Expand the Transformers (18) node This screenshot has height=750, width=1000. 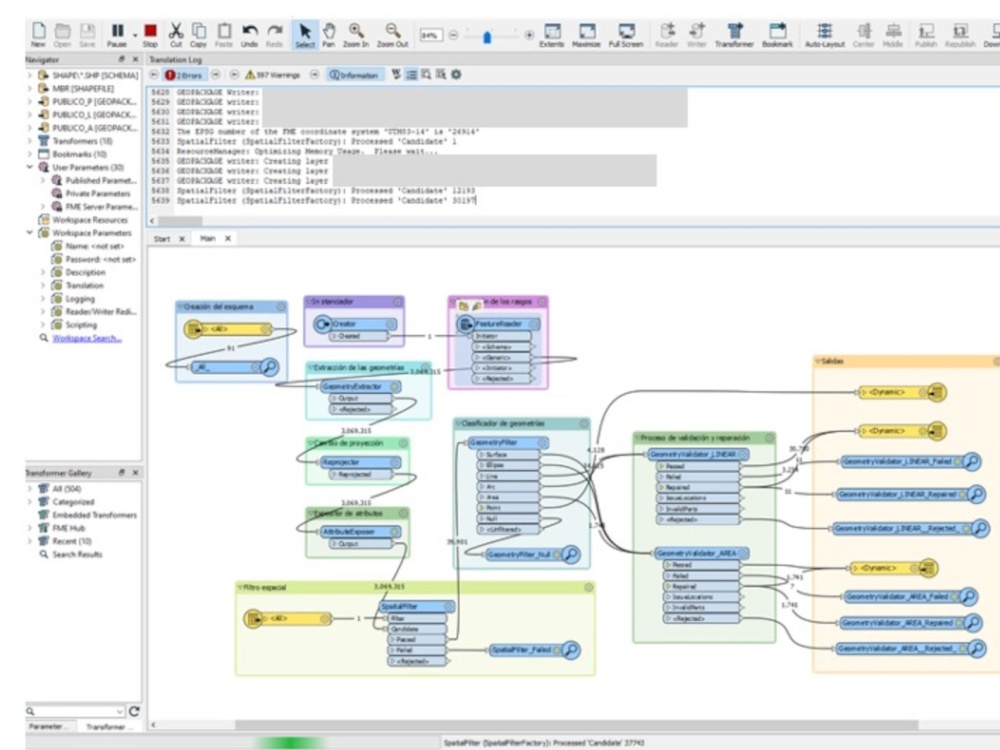coord(29,141)
